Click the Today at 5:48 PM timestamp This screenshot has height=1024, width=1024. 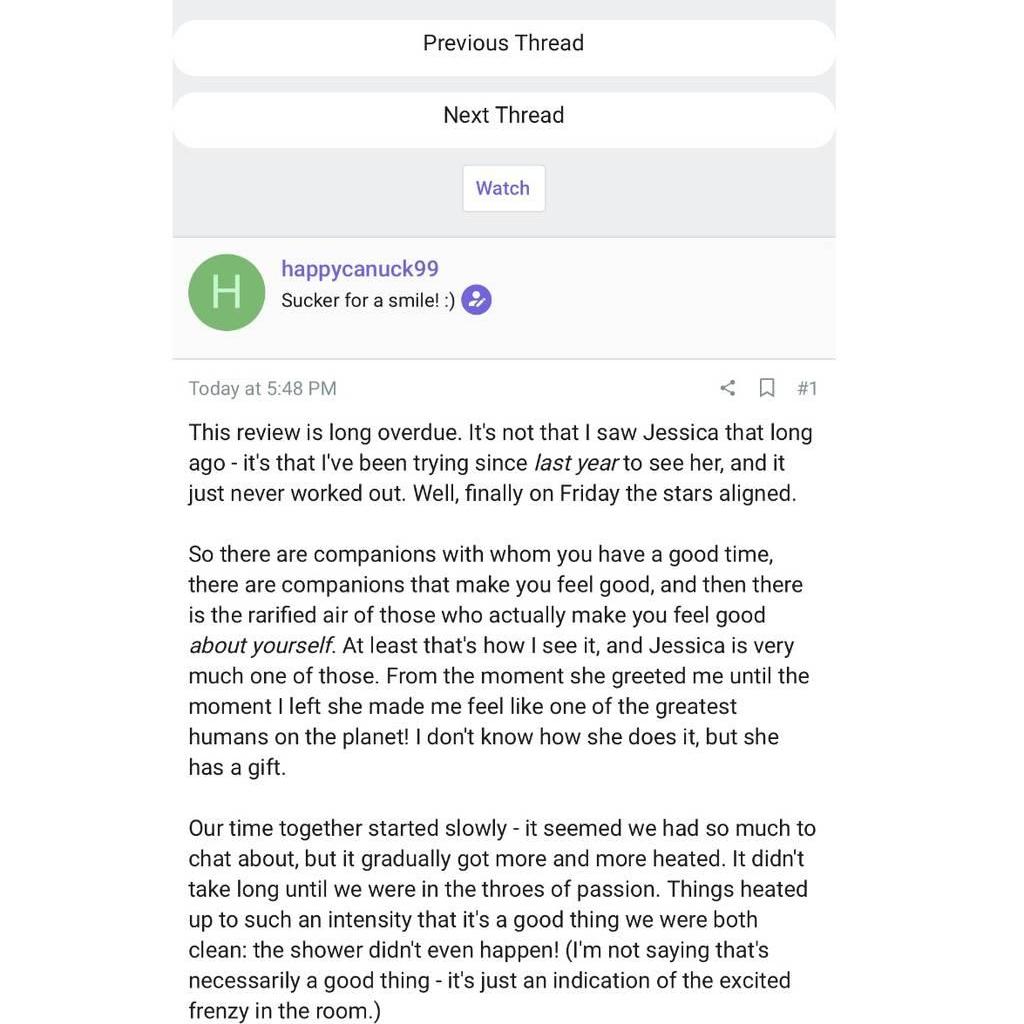[262, 388]
